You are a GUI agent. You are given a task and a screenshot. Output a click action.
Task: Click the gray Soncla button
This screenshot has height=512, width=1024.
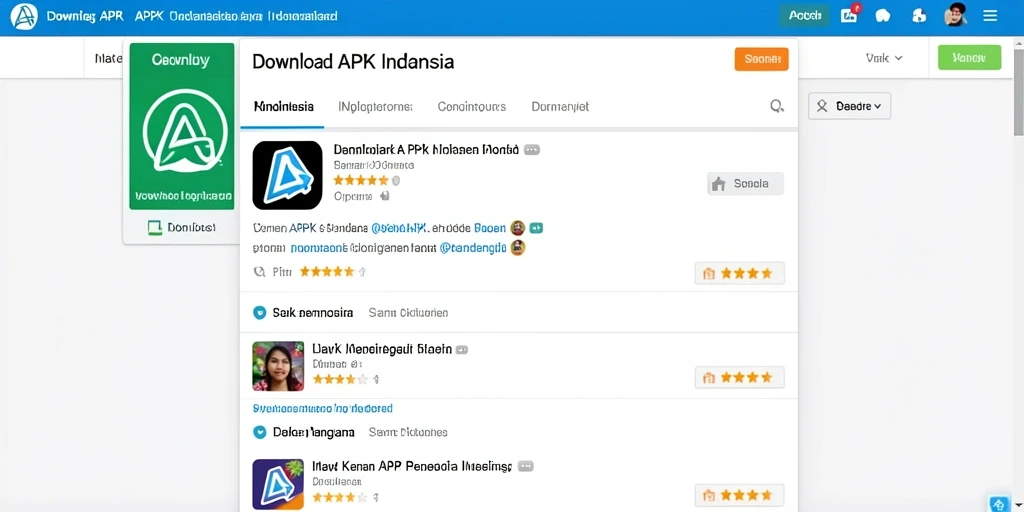pyautogui.click(x=746, y=184)
